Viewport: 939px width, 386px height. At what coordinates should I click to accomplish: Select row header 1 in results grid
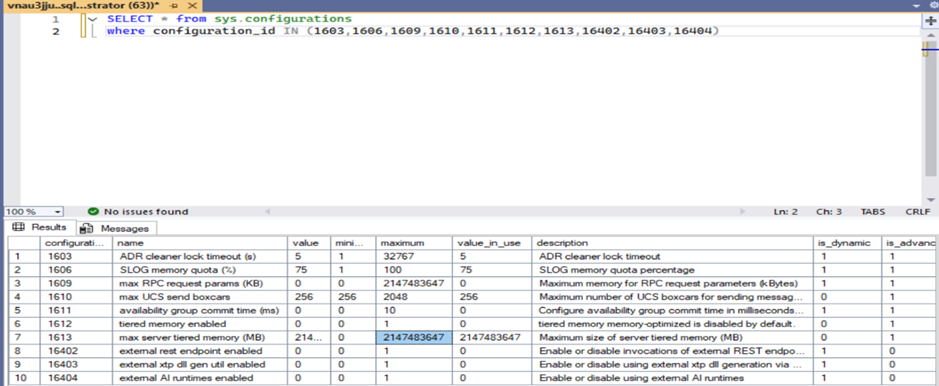coord(24,256)
